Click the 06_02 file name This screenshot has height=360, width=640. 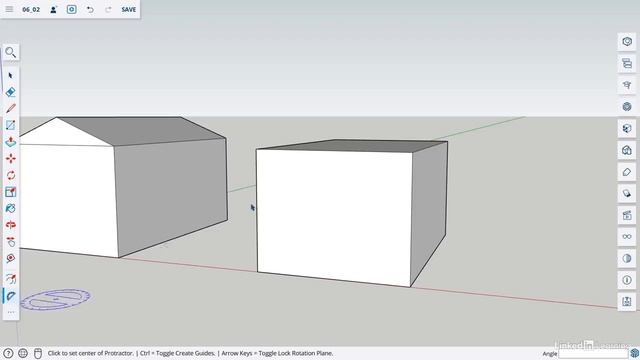pos(31,9)
